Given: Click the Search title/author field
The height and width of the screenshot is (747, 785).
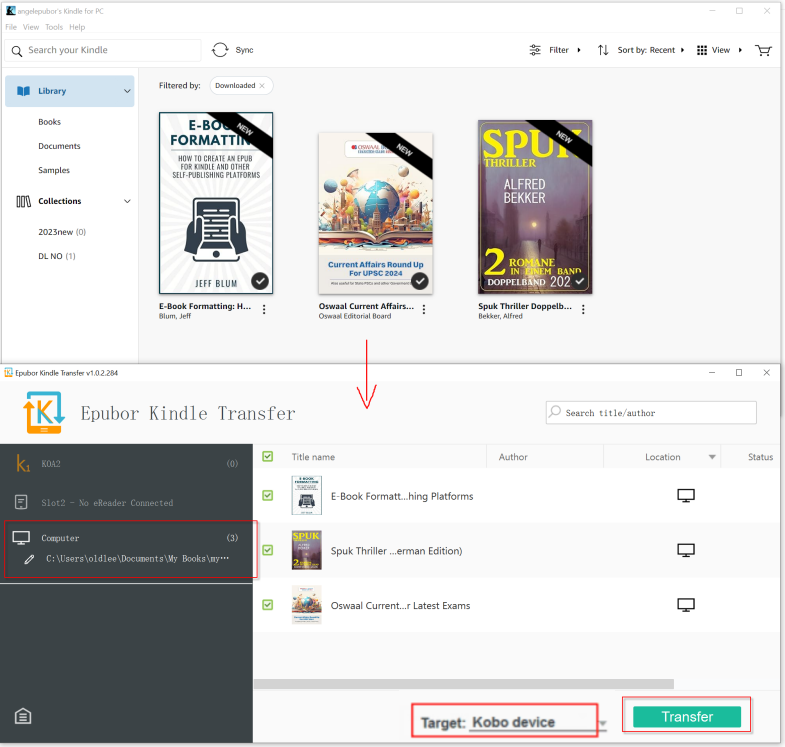Looking at the screenshot, I should (x=651, y=413).
